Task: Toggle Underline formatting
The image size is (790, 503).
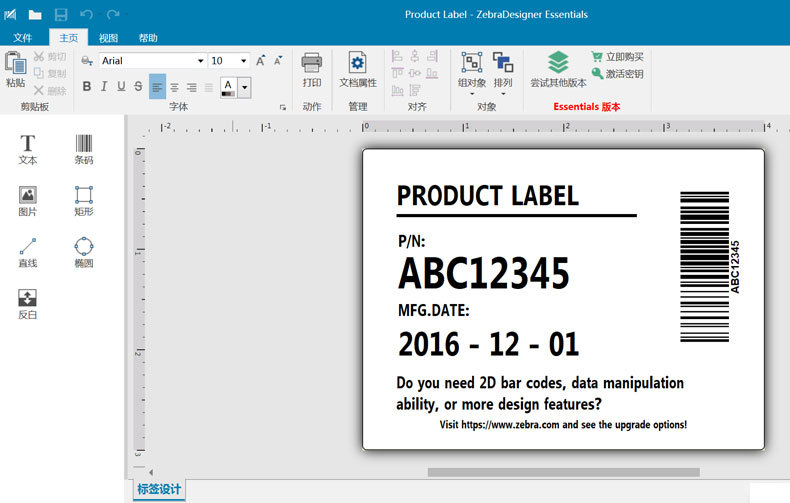Action: click(x=121, y=87)
